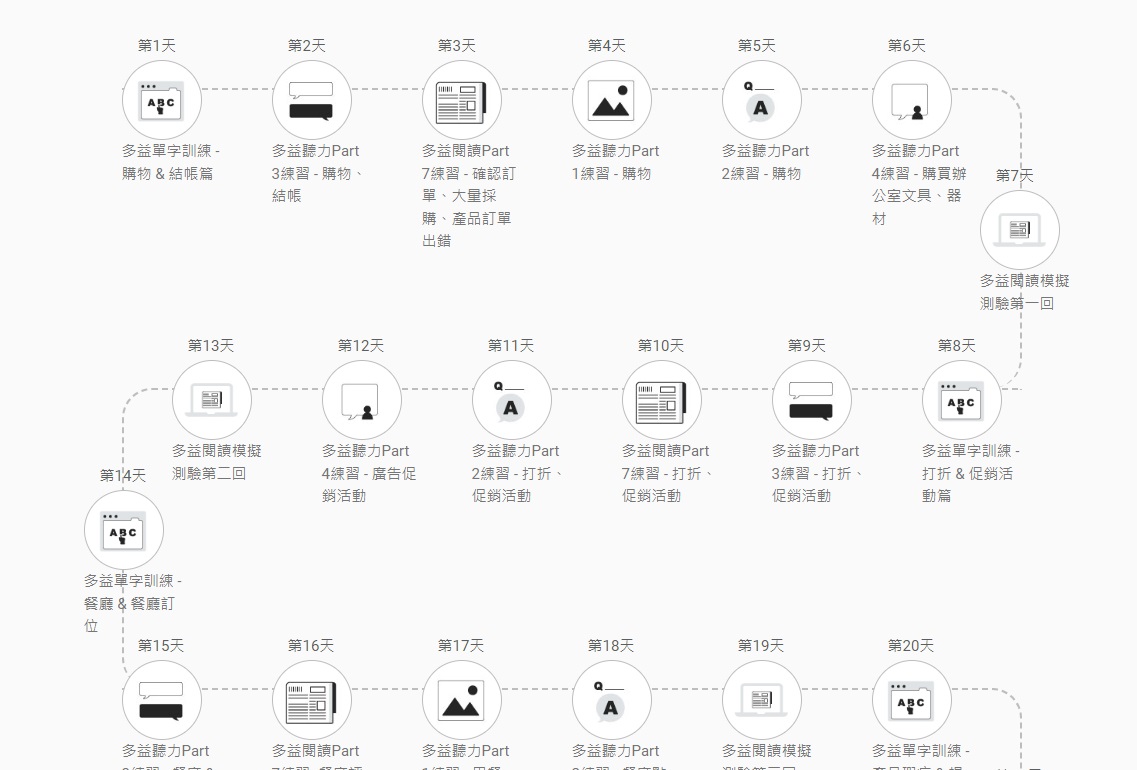
Task: Select the Day 1 vocabulary training icon
Action: (x=162, y=100)
